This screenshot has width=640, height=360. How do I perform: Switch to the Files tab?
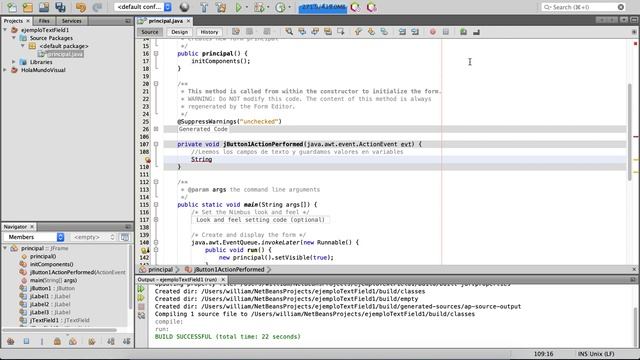tap(44, 21)
